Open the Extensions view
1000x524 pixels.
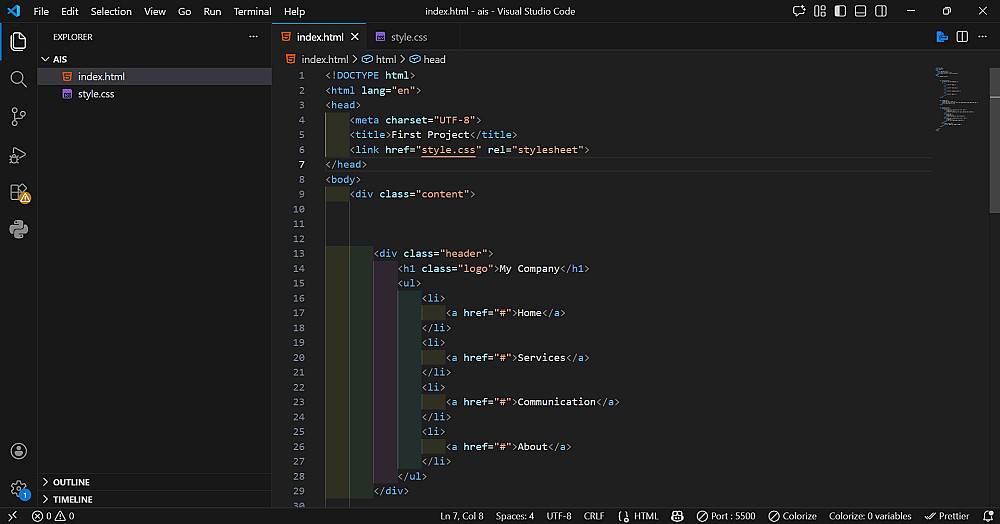18,192
